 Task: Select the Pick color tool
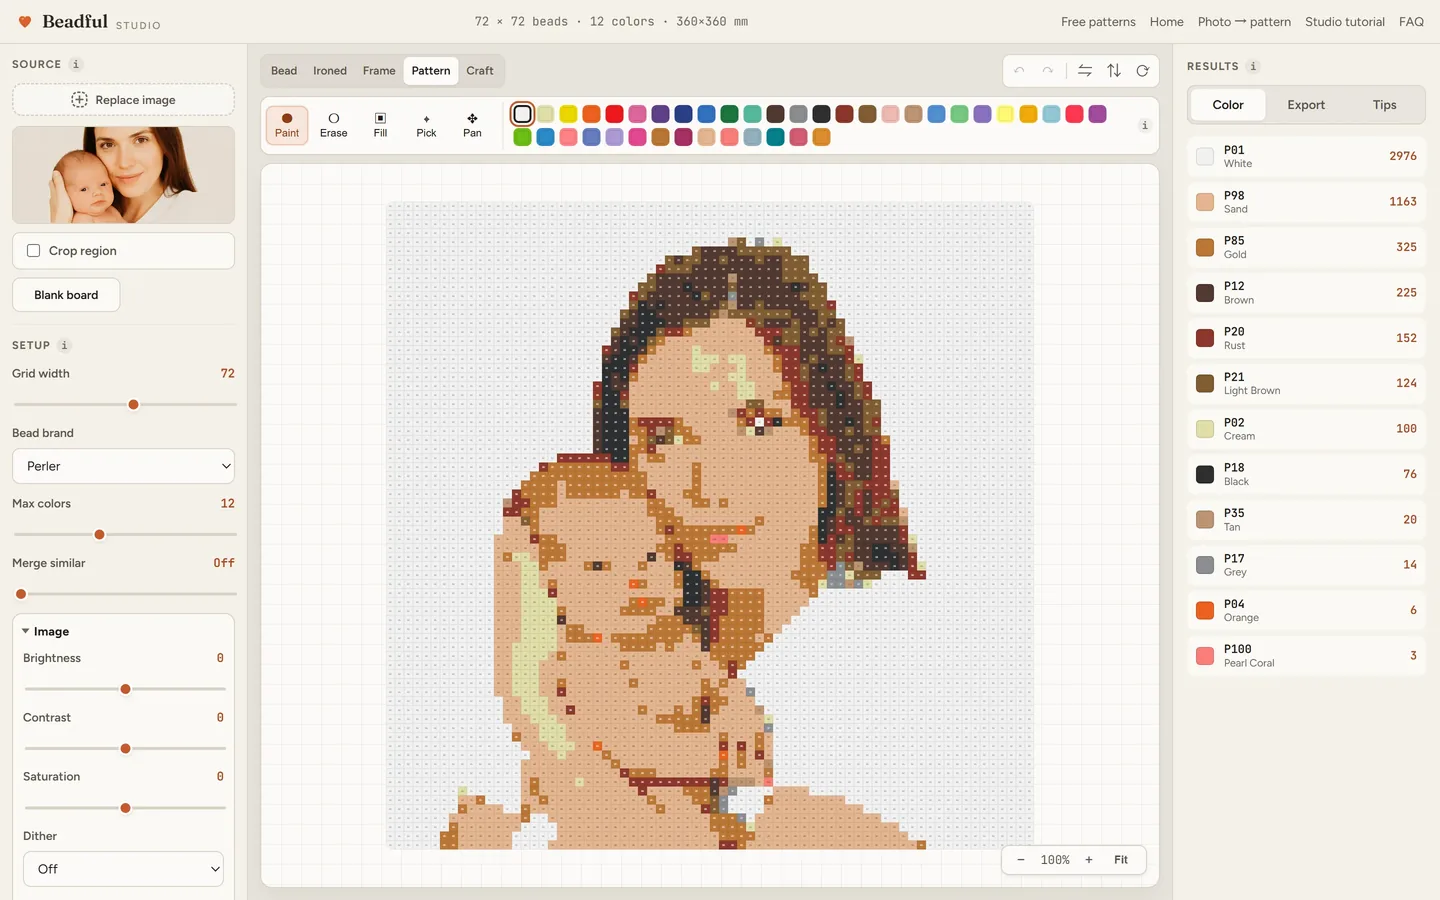[x=426, y=125]
